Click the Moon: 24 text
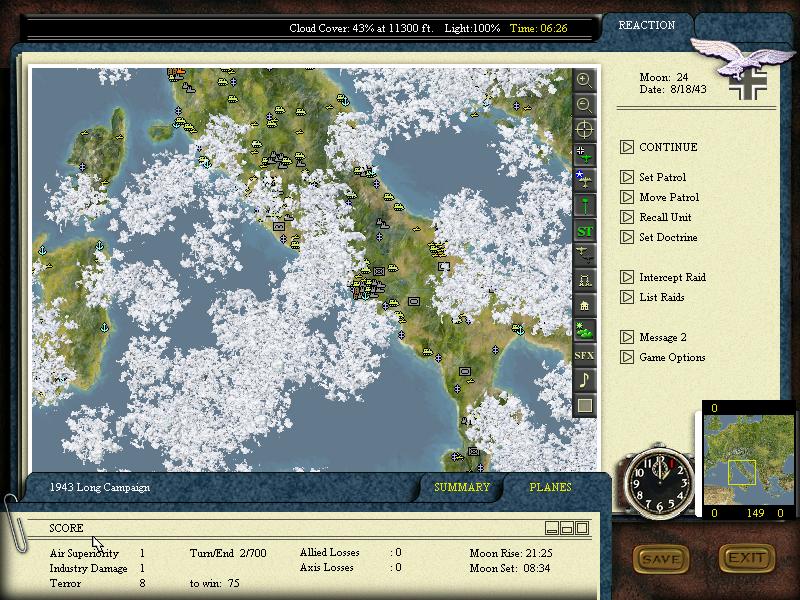The width and height of the screenshot is (800, 600). [x=663, y=77]
